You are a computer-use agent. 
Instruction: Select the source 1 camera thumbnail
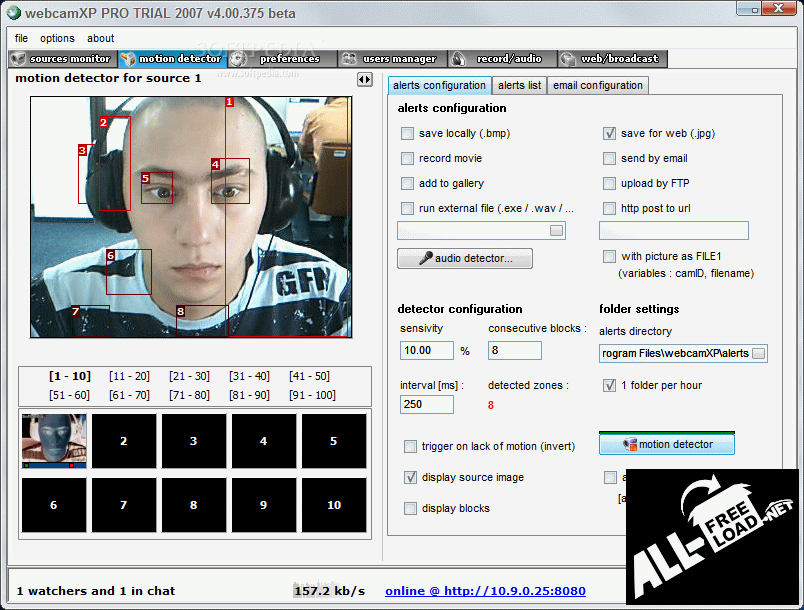pyautogui.click(x=54, y=441)
